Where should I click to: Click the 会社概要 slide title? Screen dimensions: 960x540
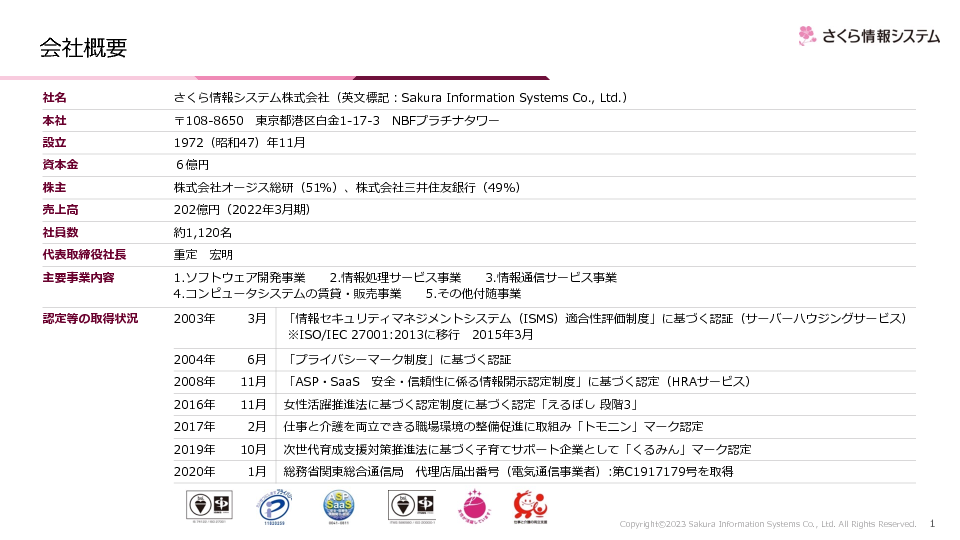pos(83,48)
